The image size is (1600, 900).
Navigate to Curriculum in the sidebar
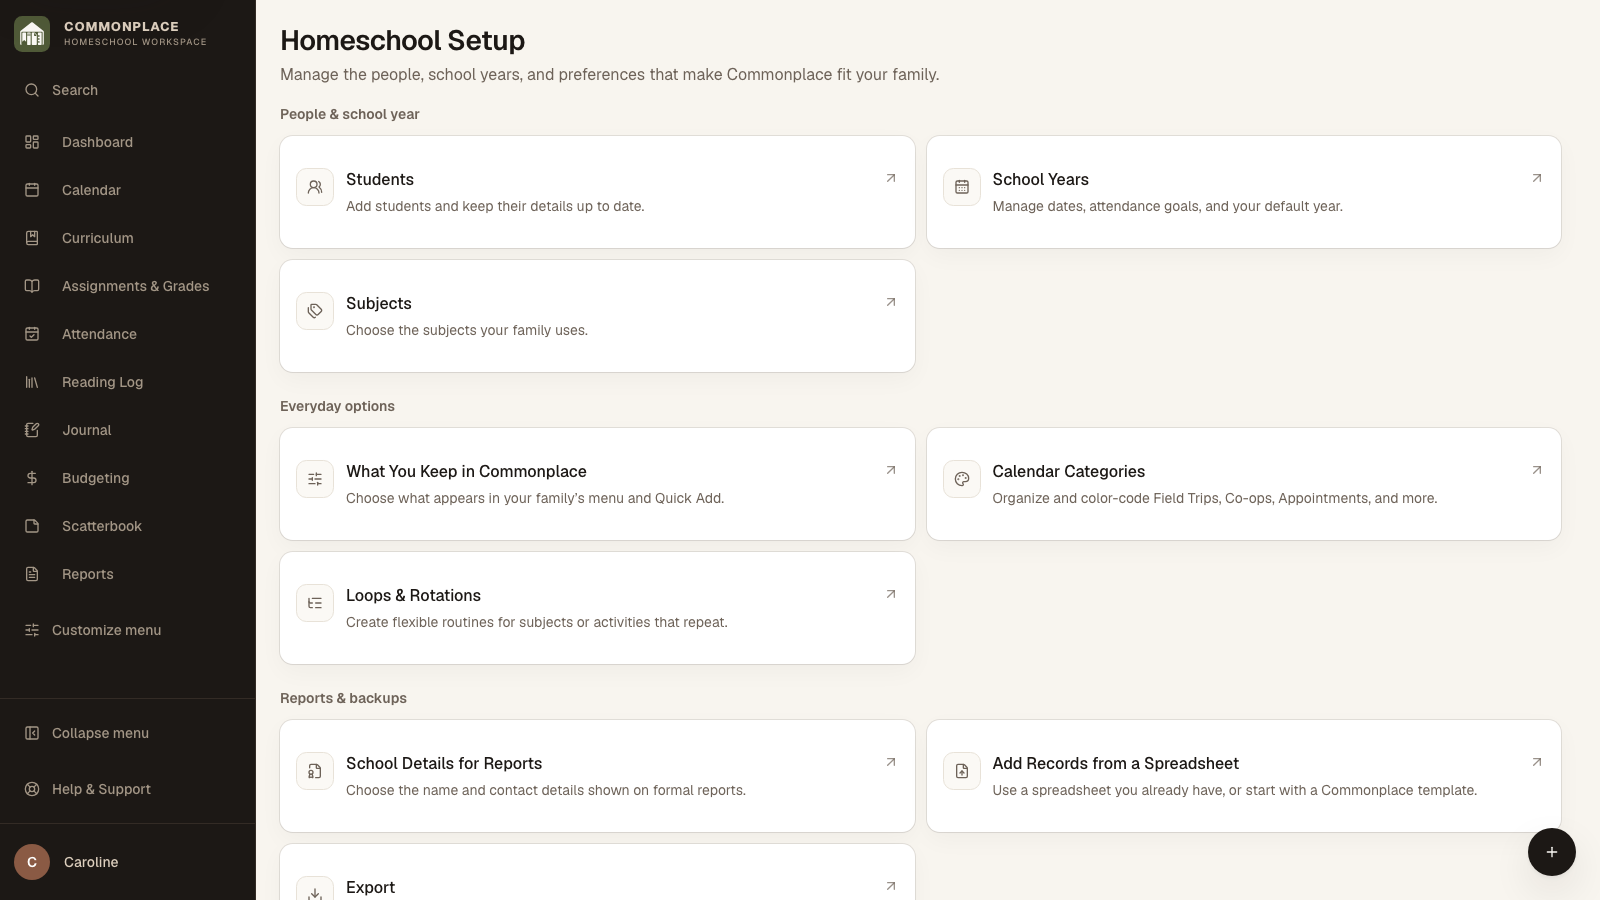click(128, 238)
